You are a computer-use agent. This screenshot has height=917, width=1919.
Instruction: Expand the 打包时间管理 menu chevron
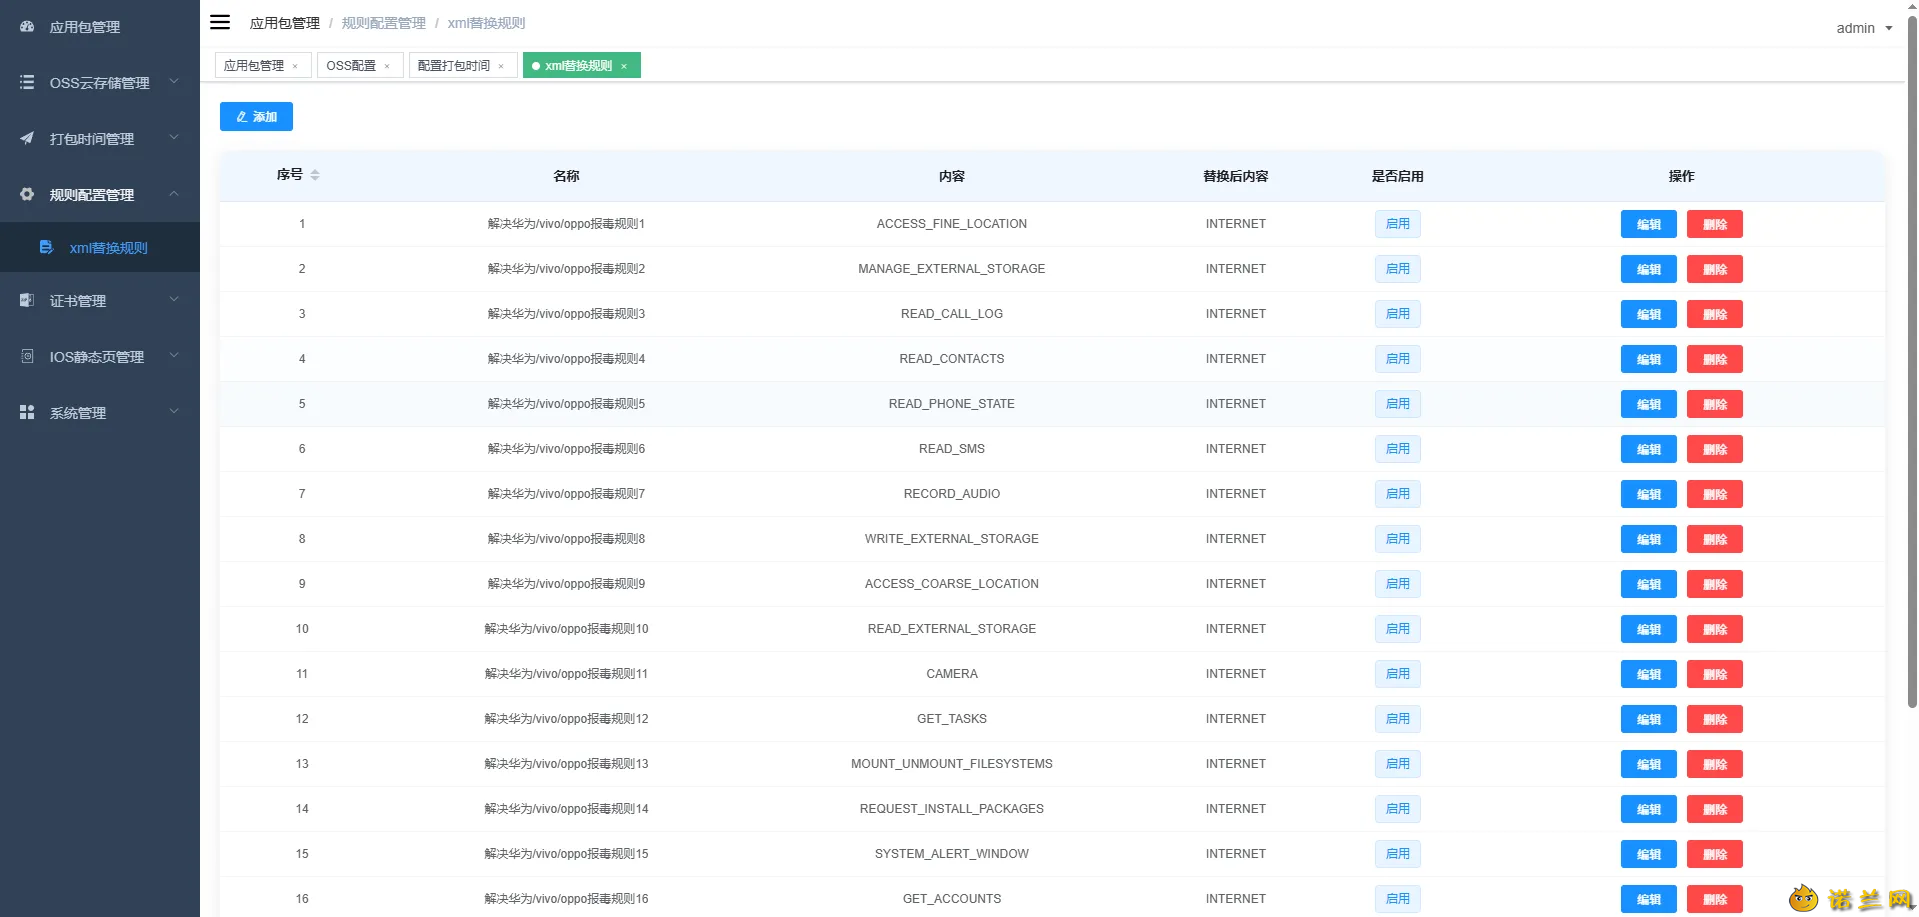(x=174, y=138)
